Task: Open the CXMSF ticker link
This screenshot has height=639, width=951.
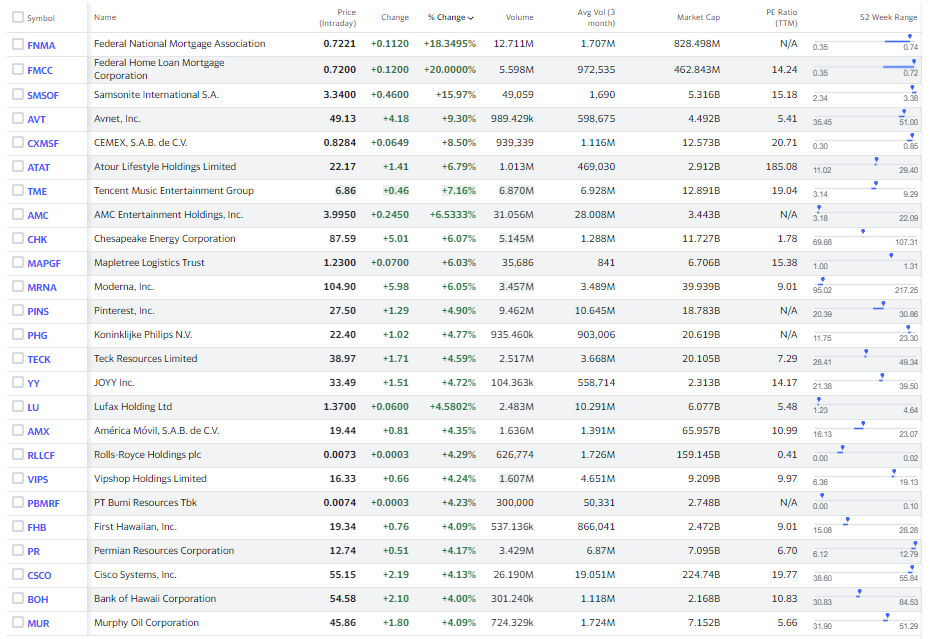Action: [x=43, y=144]
